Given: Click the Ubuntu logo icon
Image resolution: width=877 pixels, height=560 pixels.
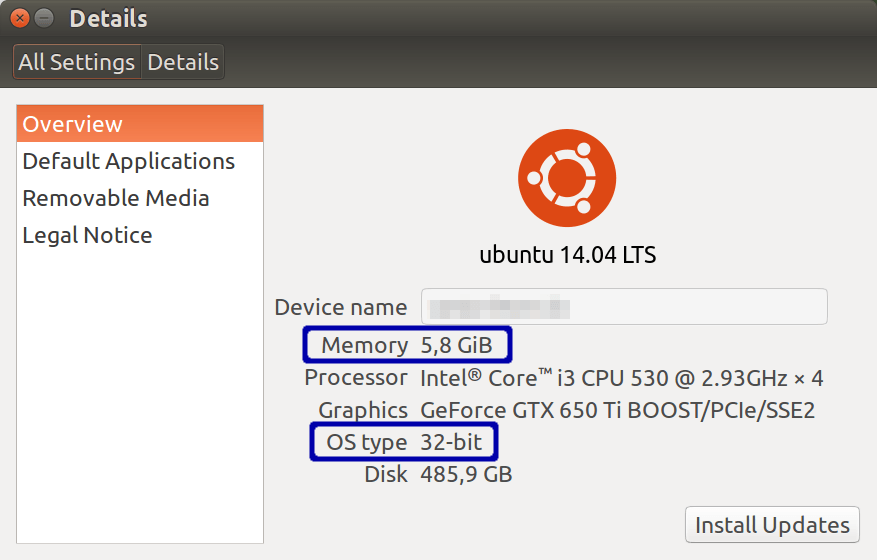Looking at the screenshot, I should click(567, 179).
